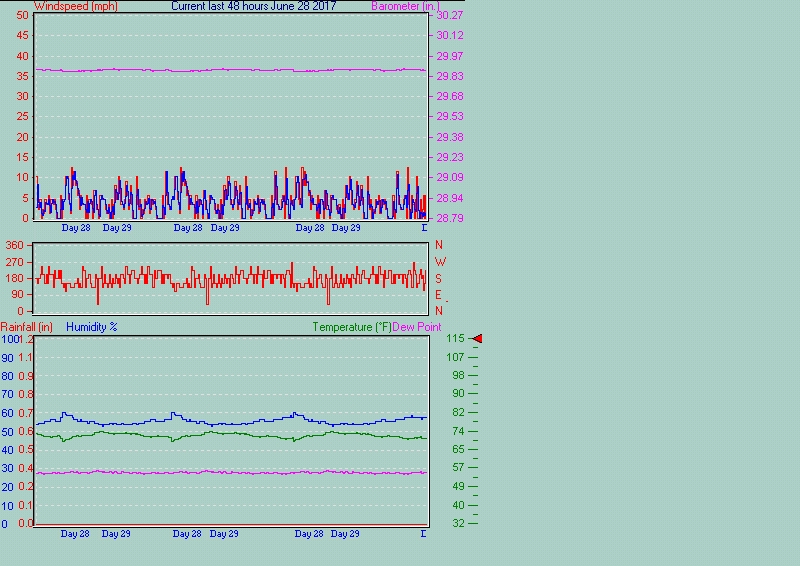
Task: Click the 107 value on temperature scale
Action: pyautogui.click(x=456, y=357)
